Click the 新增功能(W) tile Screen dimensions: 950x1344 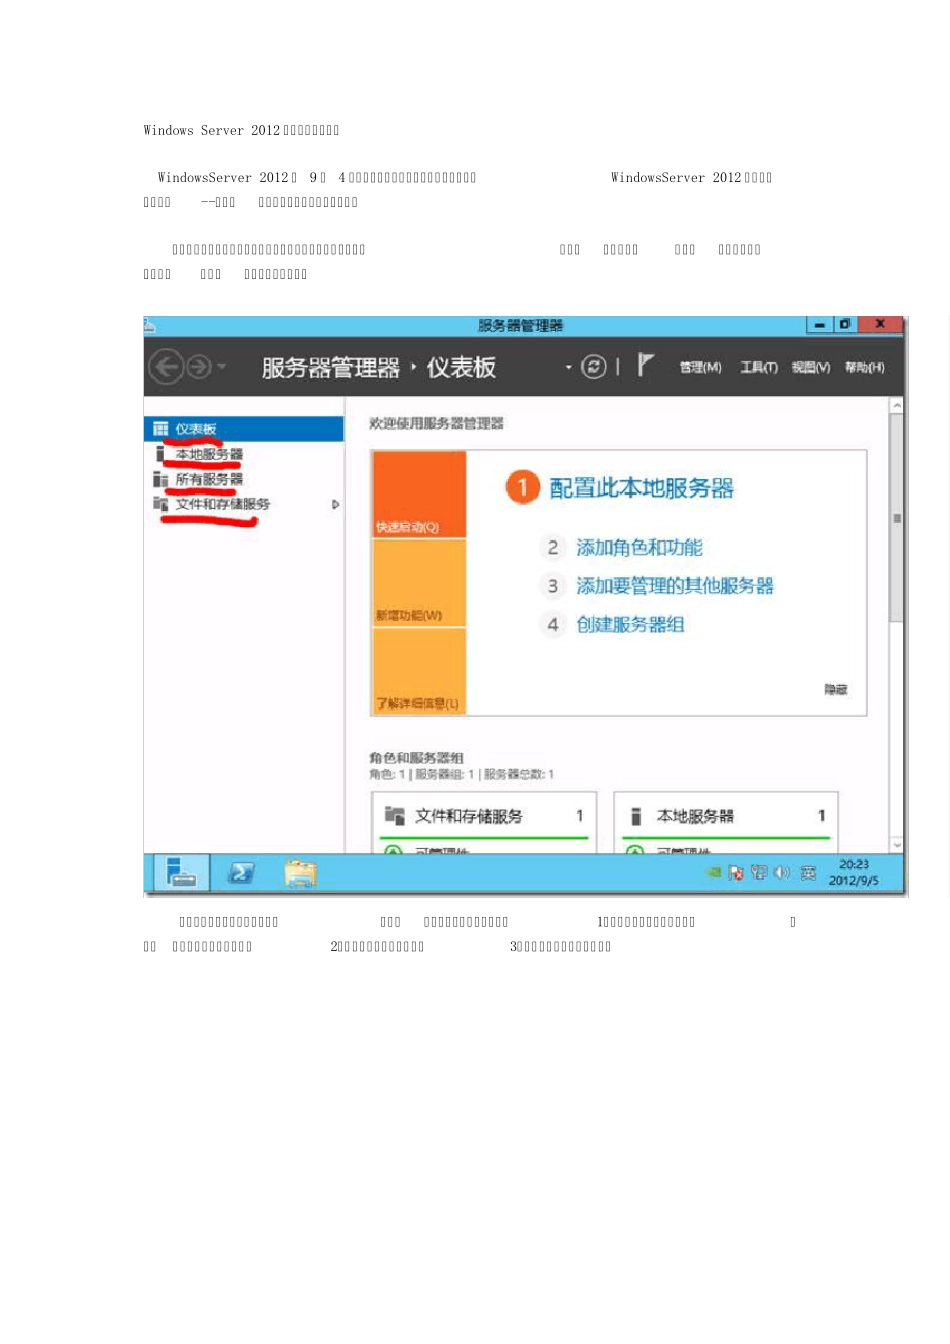pyautogui.click(x=419, y=583)
